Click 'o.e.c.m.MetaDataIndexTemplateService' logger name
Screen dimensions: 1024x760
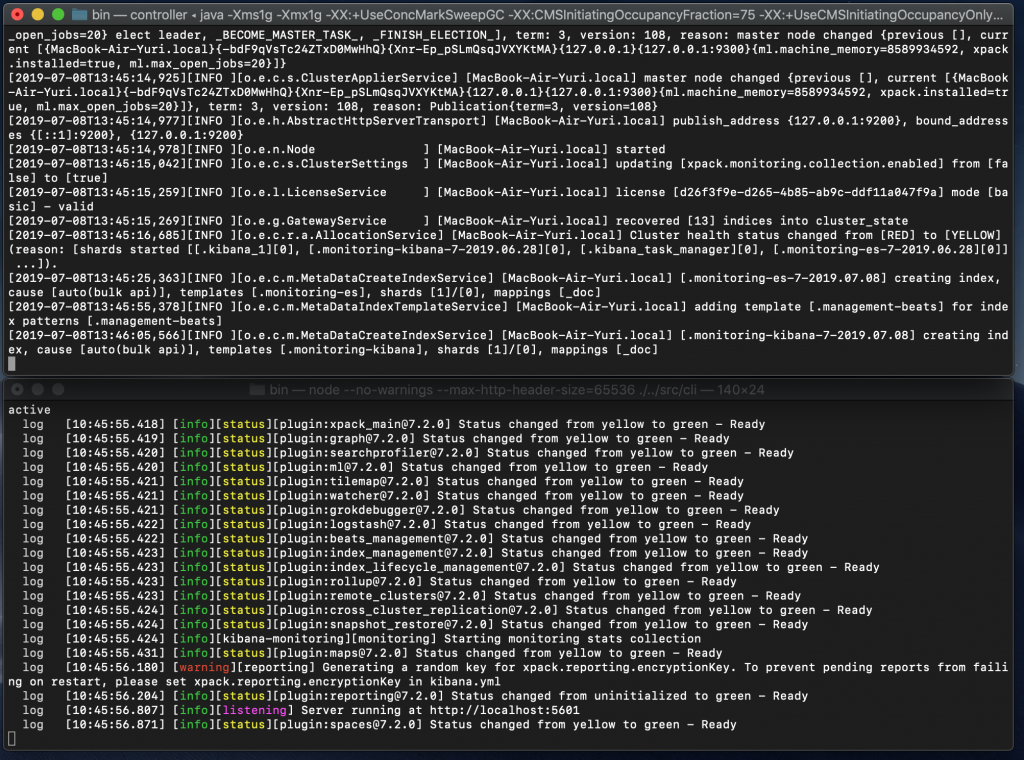click(373, 307)
